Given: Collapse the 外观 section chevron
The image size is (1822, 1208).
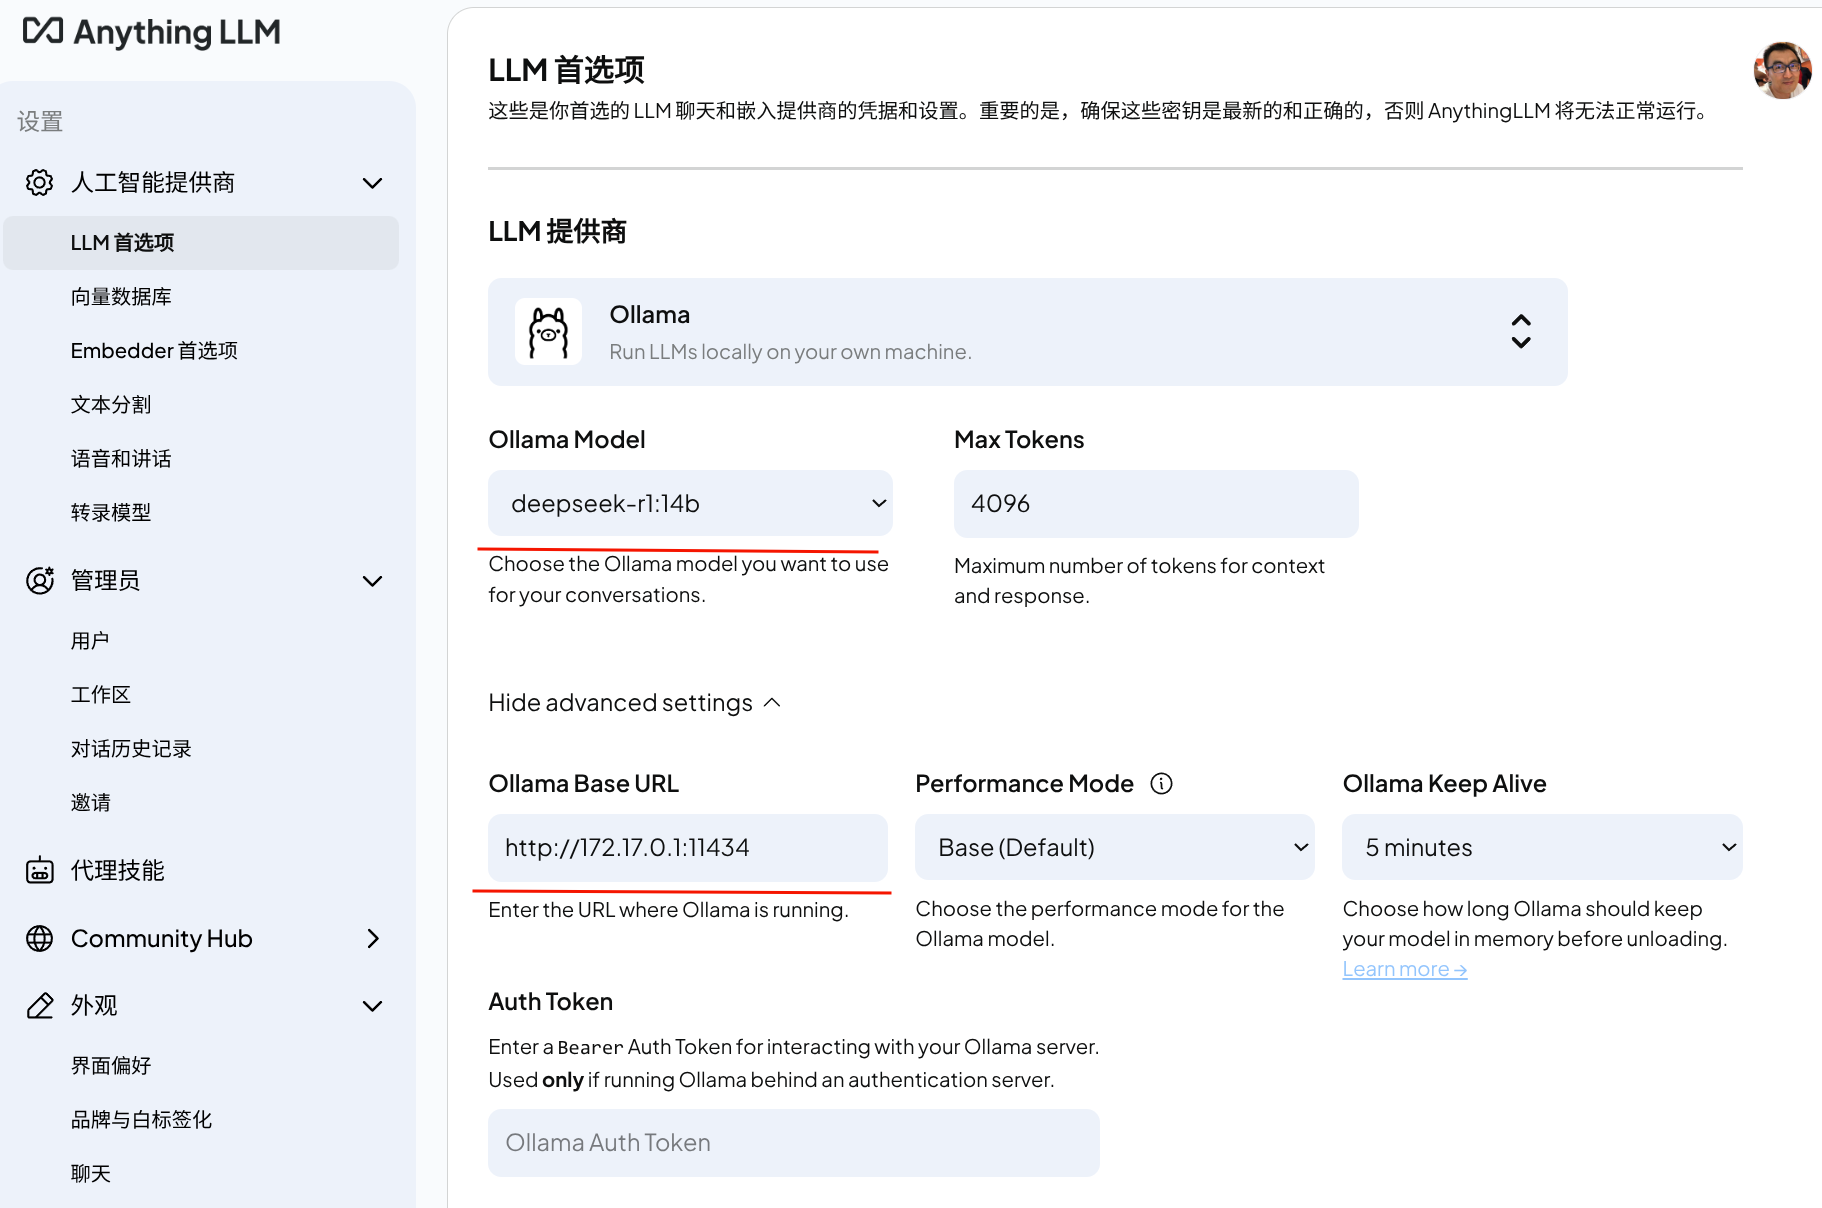Looking at the screenshot, I should coord(373,1006).
